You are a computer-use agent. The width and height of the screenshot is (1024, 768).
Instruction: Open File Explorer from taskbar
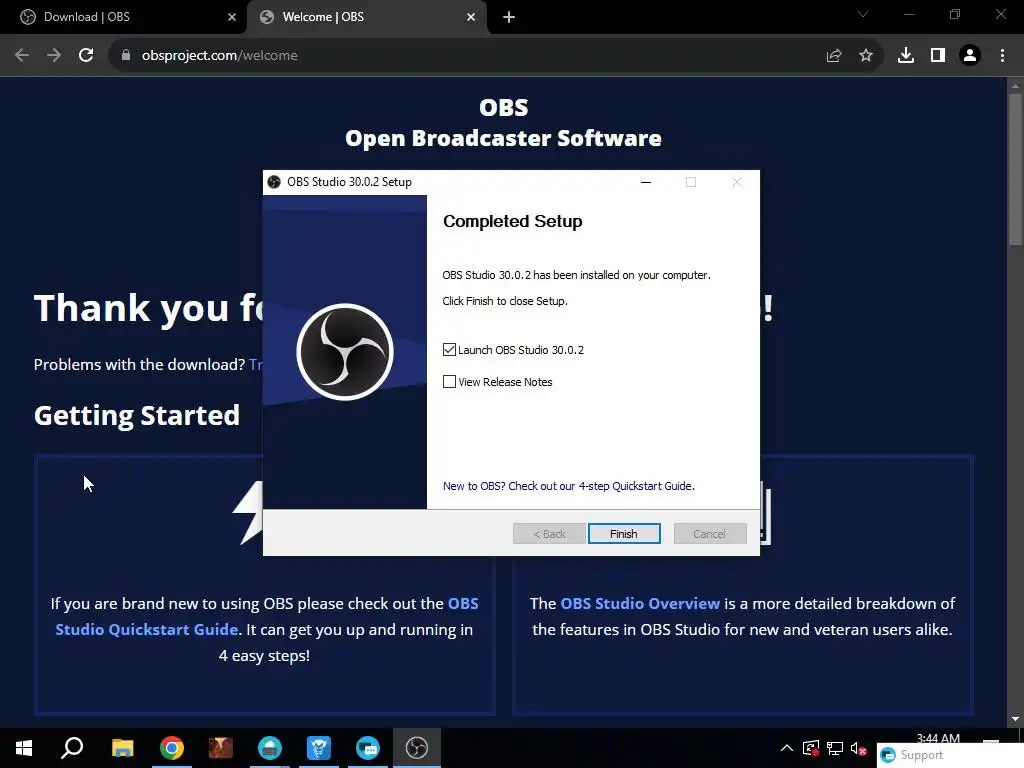pos(122,748)
